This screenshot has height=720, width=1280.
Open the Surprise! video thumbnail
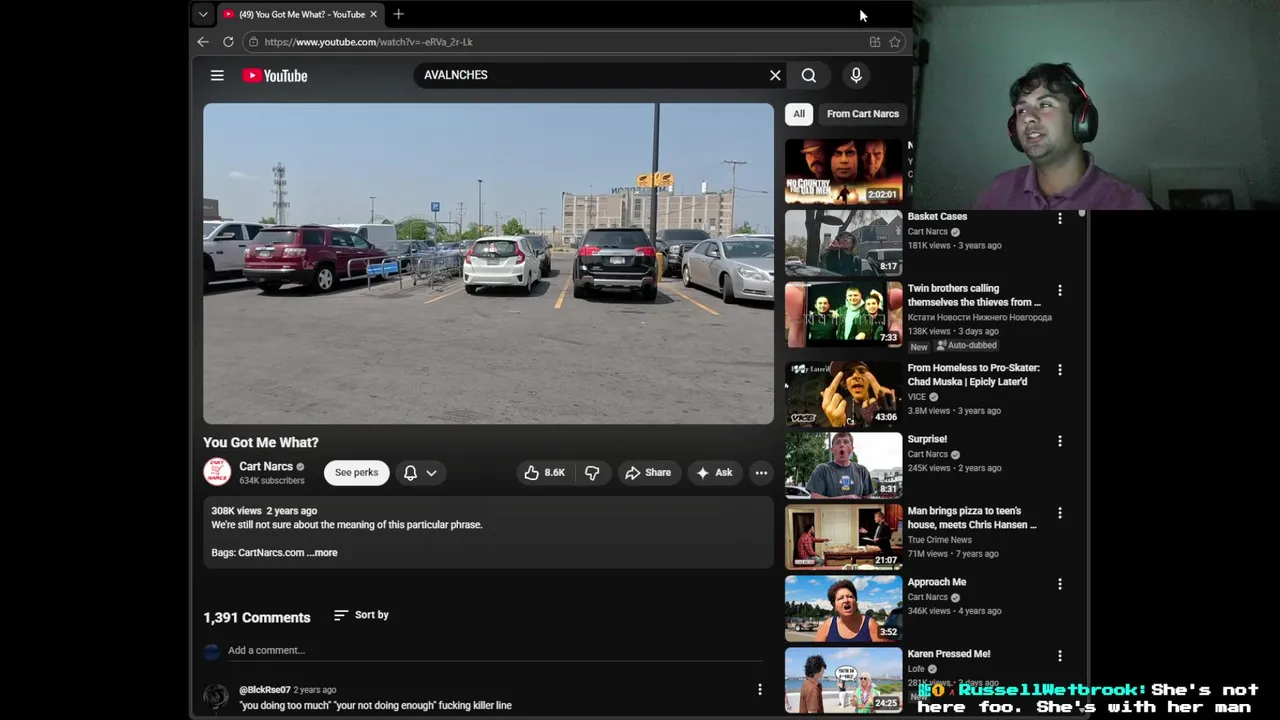coord(843,465)
